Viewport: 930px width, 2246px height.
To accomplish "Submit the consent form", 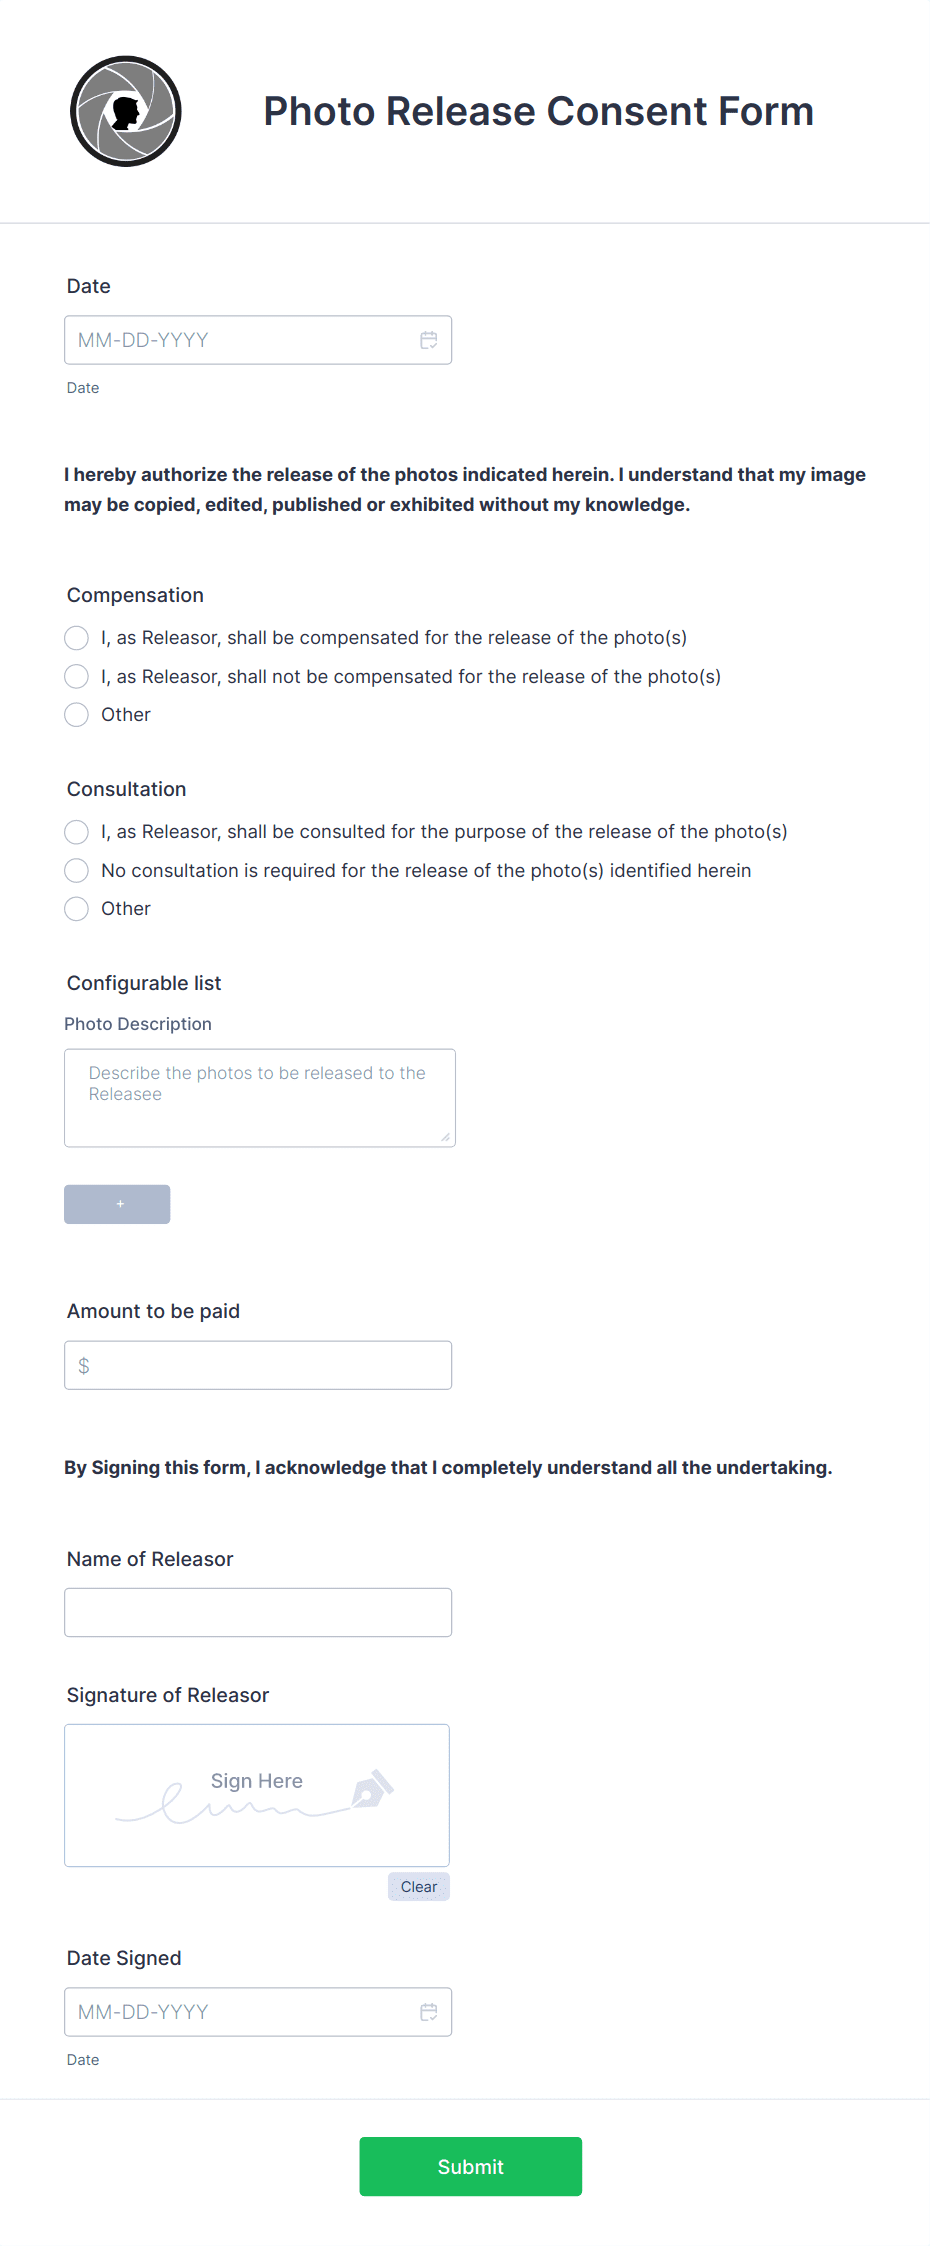I will (x=470, y=2166).
